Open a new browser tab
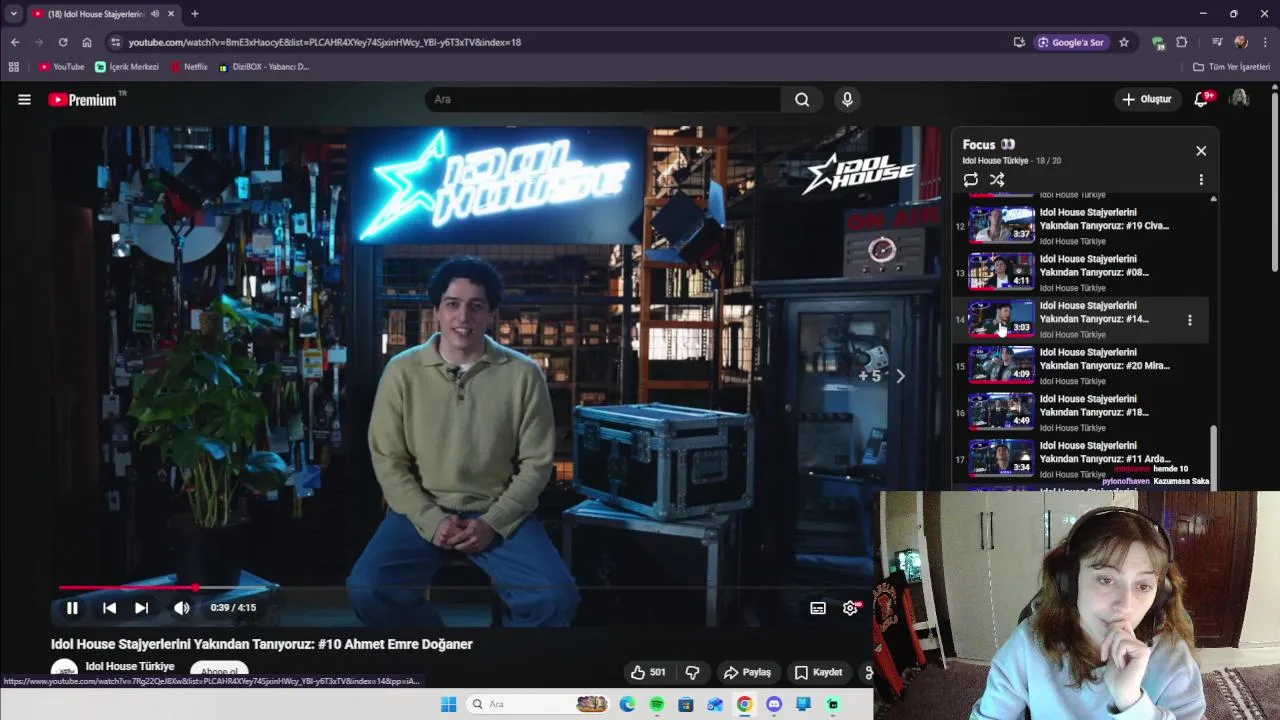 coord(195,14)
